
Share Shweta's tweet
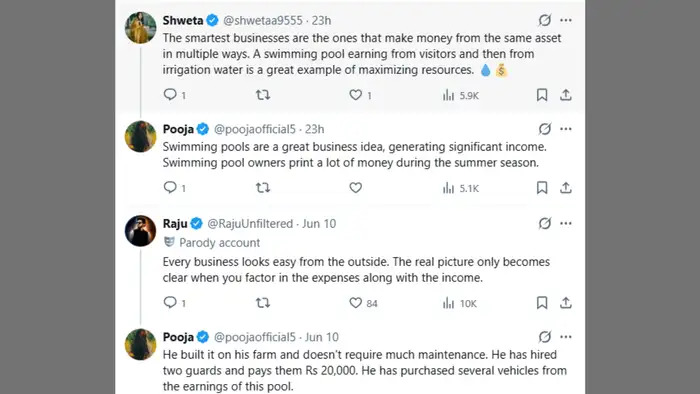point(566,95)
